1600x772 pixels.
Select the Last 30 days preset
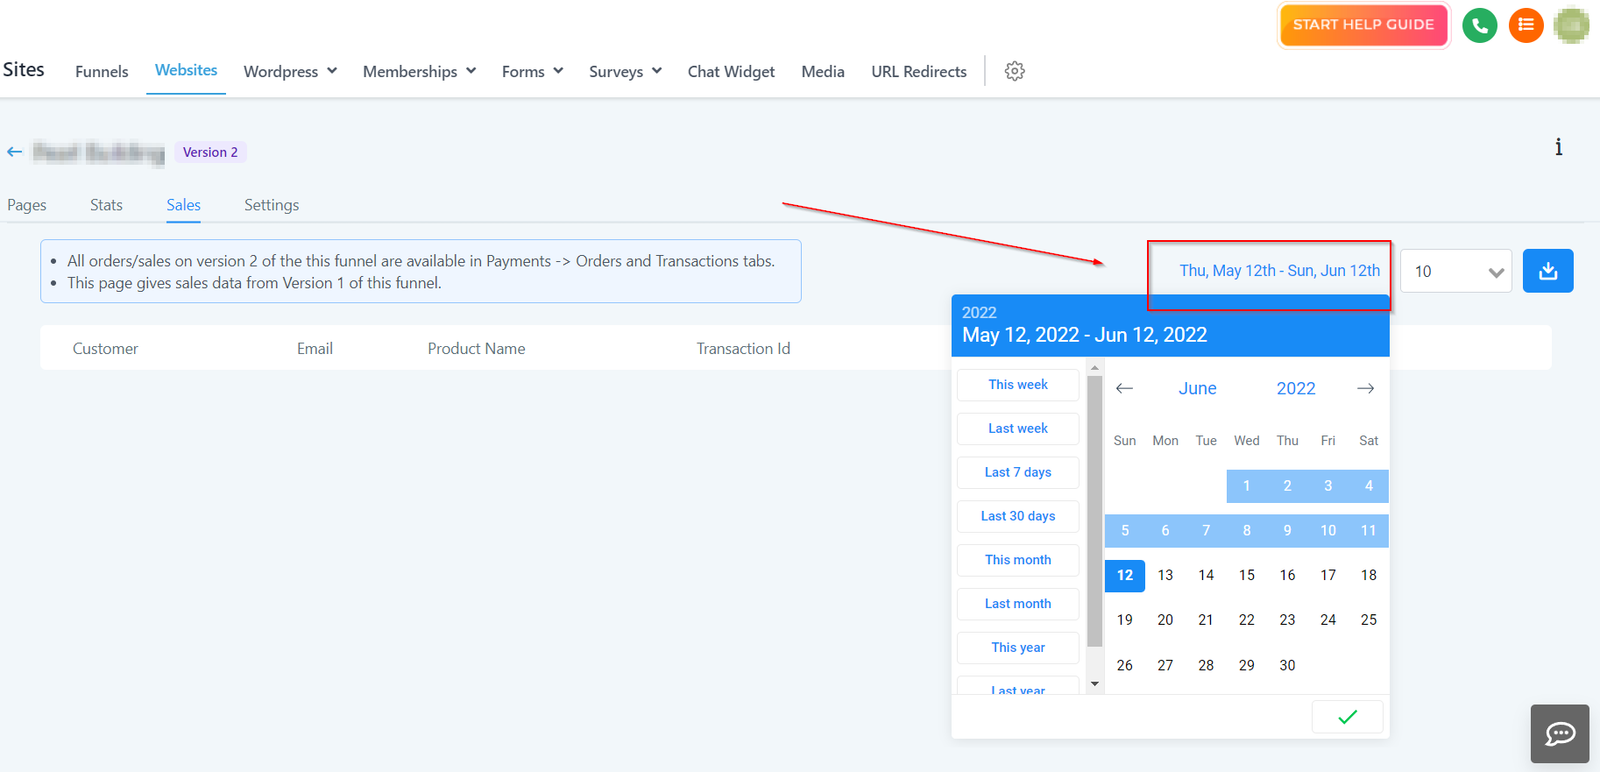tap(1018, 516)
